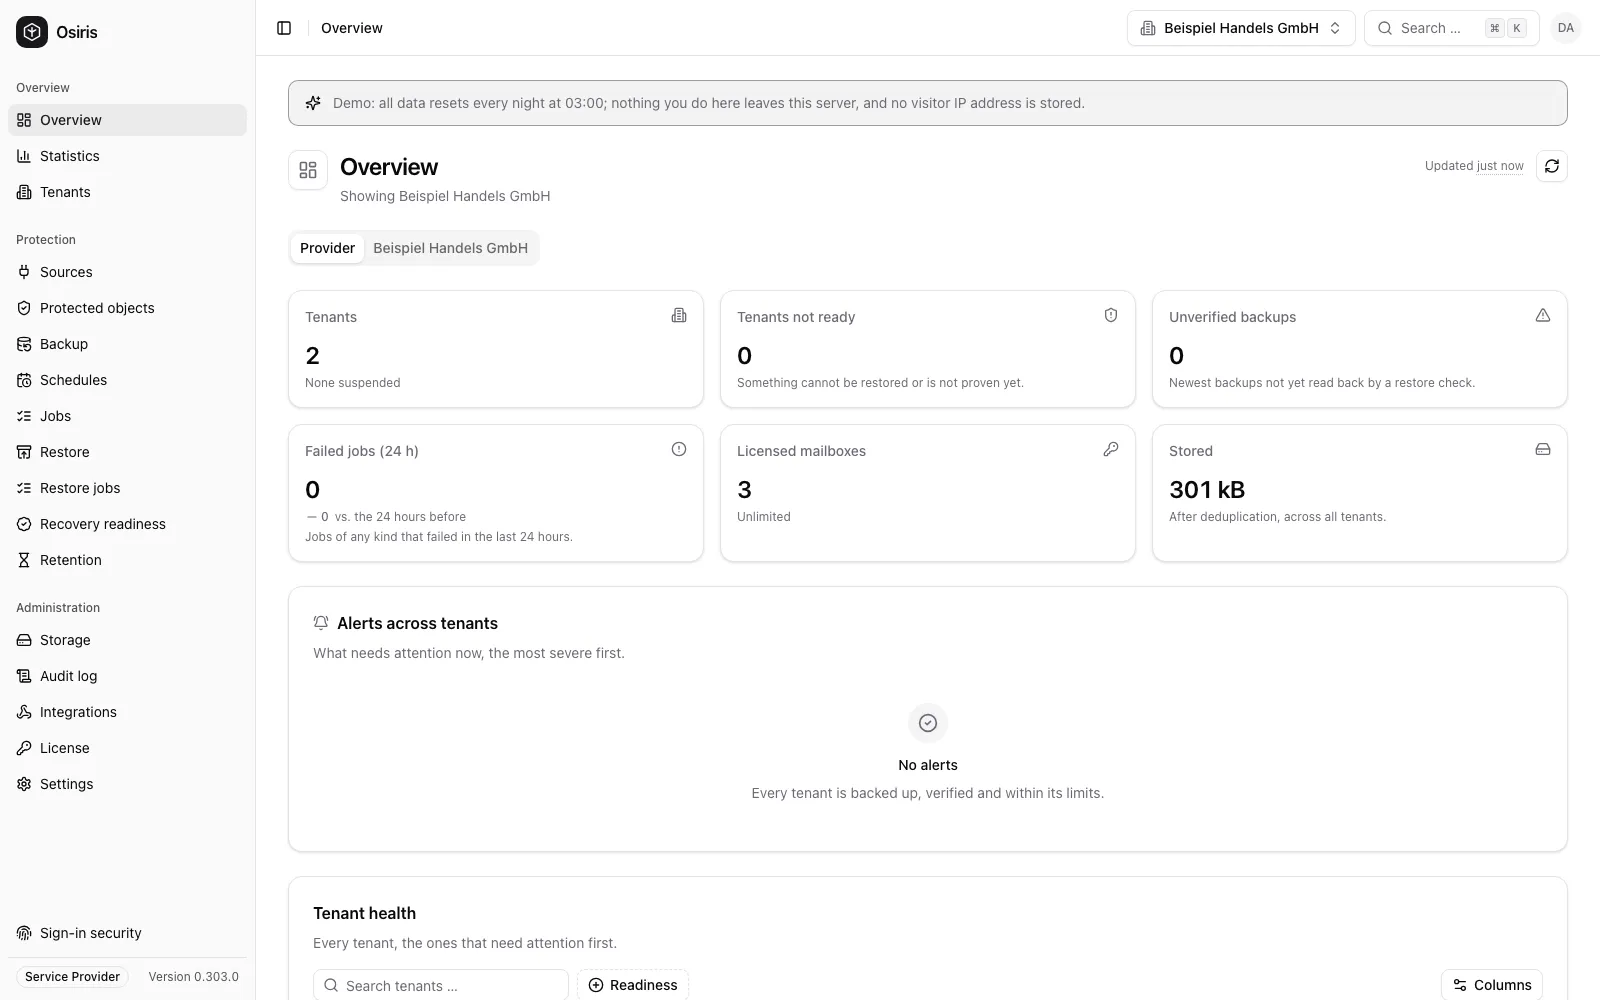The width and height of the screenshot is (1600, 1000).
Task: Click the bell icon beside Alerts across tenants
Action: point(321,623)
